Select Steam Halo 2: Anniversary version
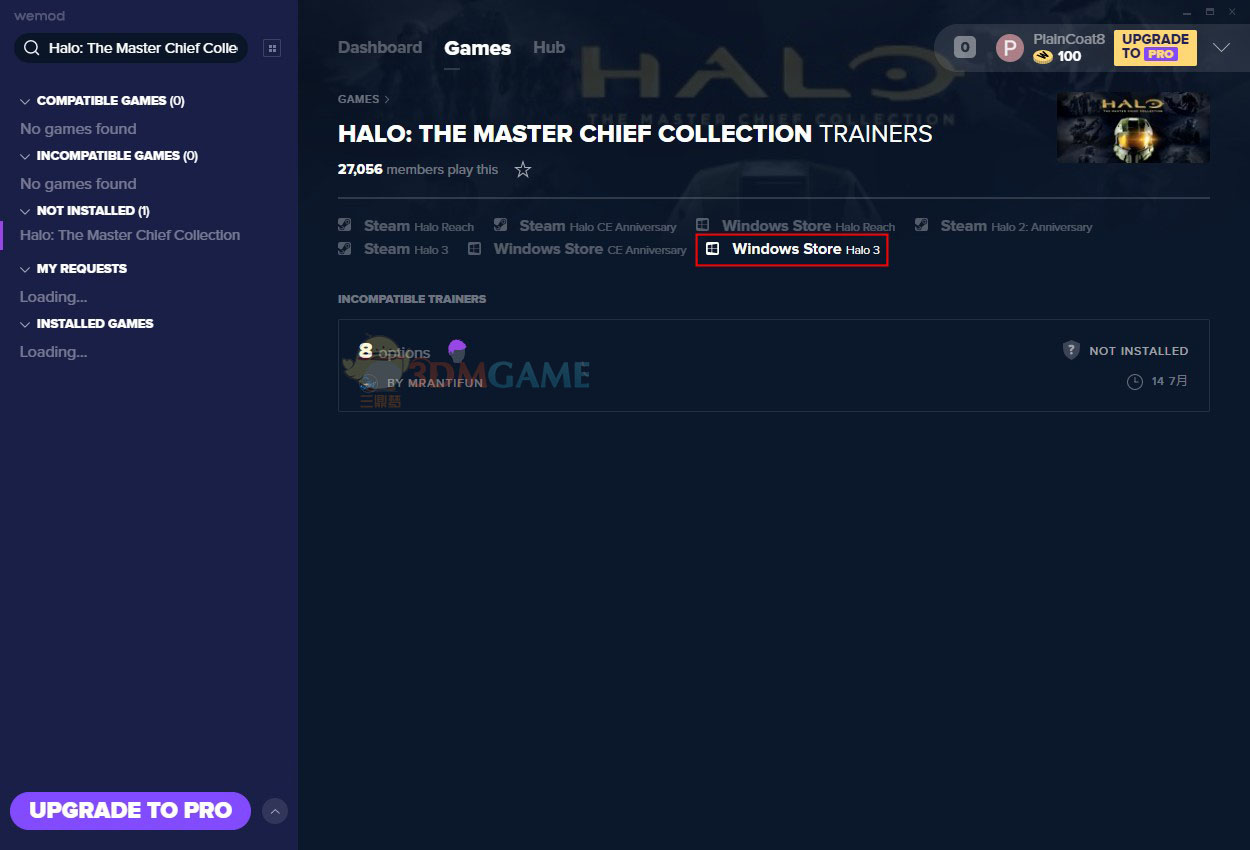The width and height of the screenshot is (1250, 850). pos(1003,226)
